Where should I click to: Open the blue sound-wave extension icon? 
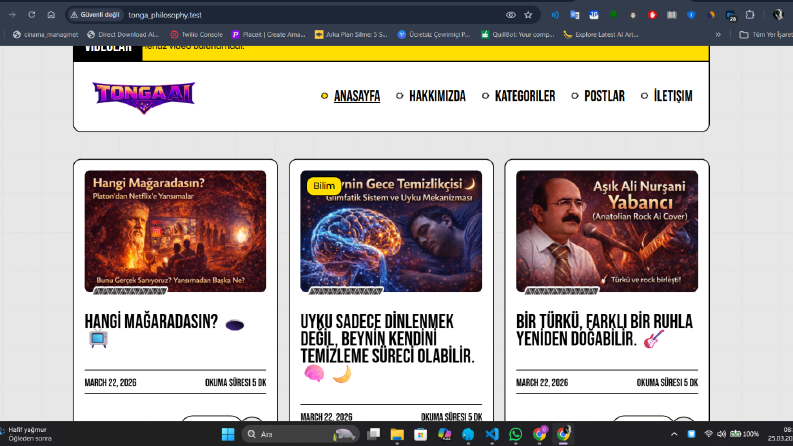click(555, 15)
